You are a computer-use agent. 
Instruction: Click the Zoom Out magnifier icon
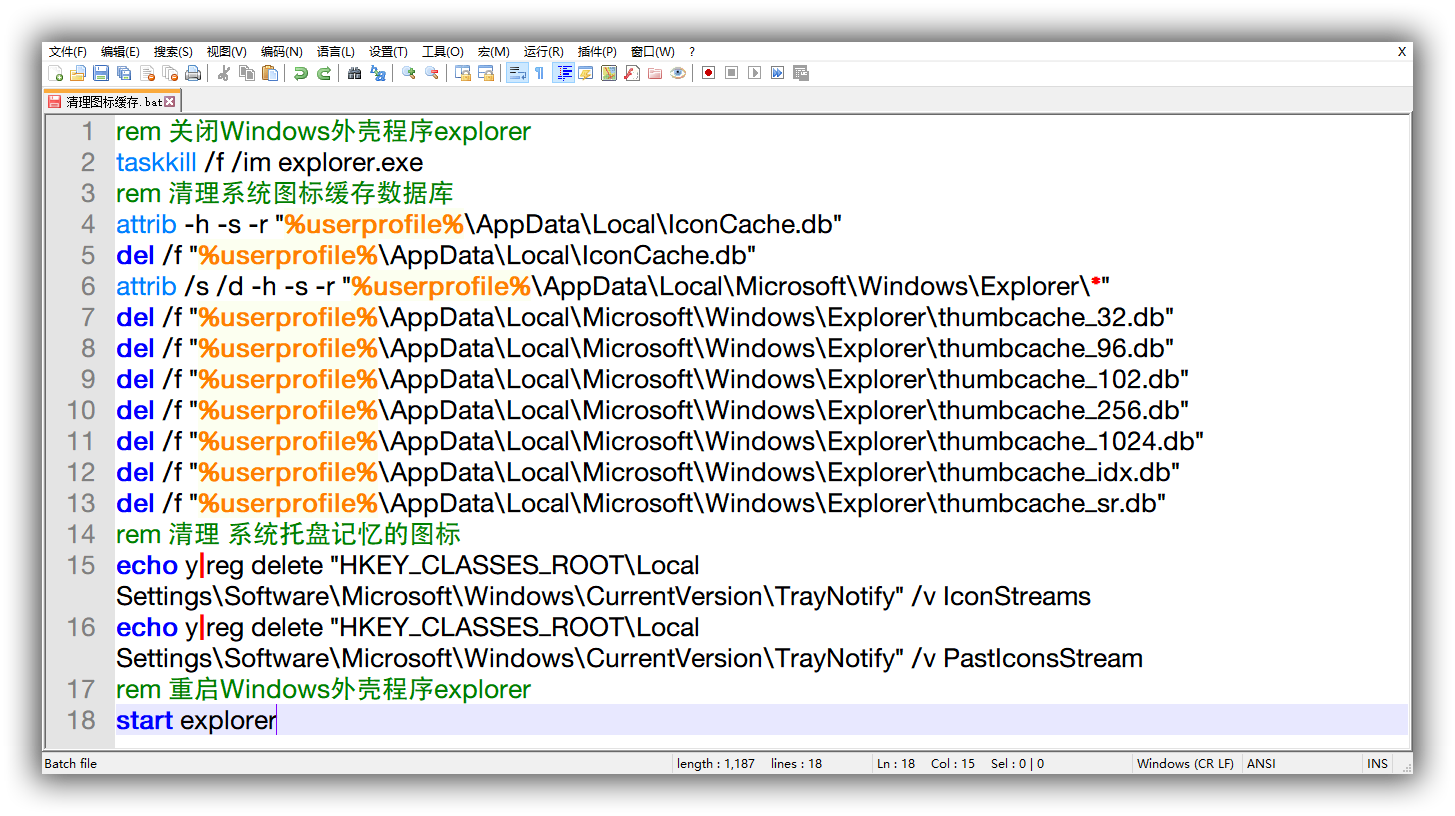tap(432, 73)
